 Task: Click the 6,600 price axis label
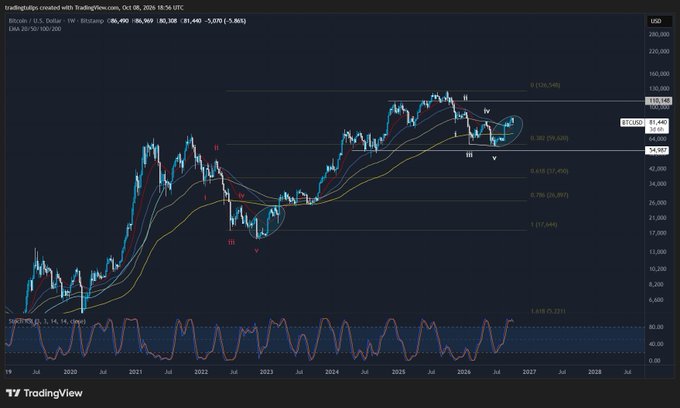tap(657, 300)
